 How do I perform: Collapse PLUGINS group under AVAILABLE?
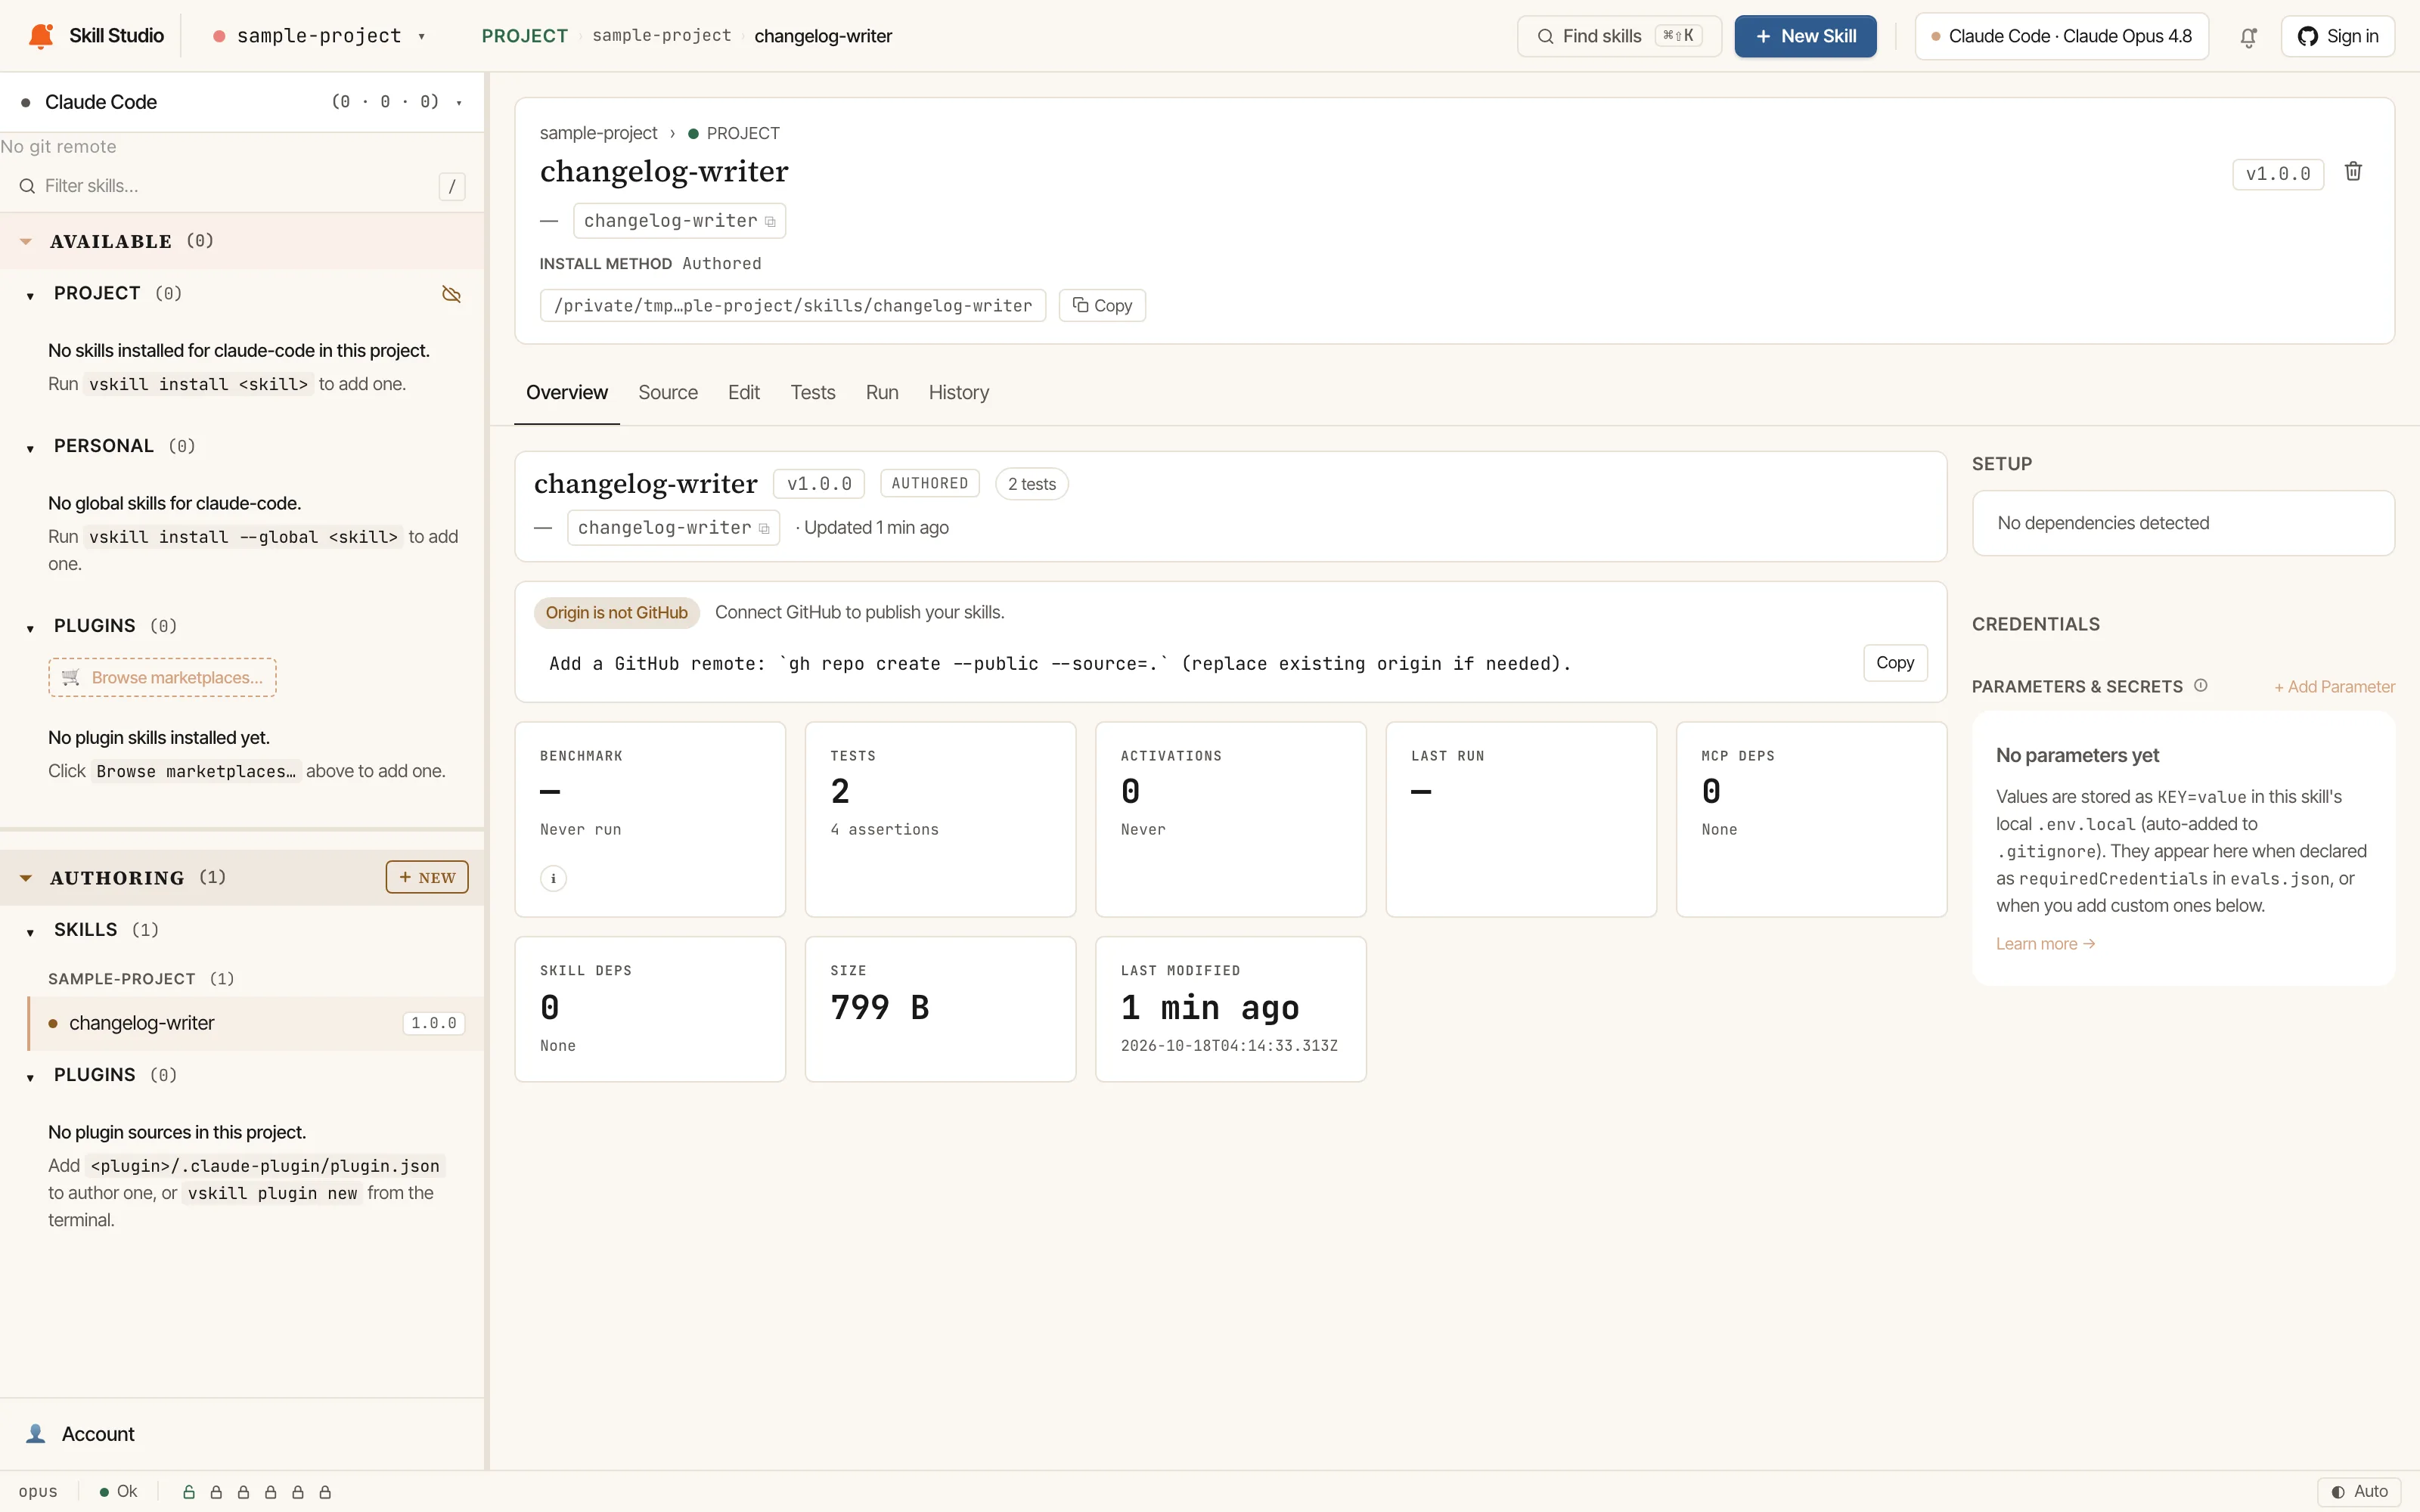pos(30,628)
